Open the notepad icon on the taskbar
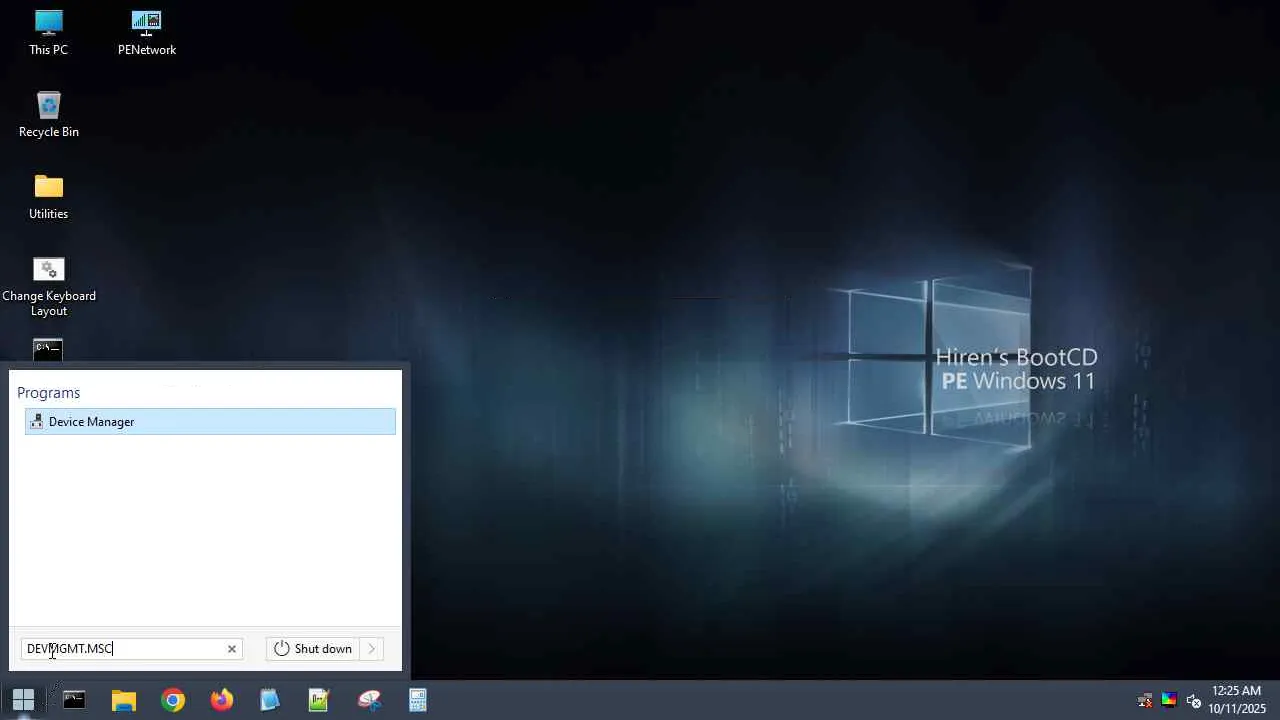 270,700
